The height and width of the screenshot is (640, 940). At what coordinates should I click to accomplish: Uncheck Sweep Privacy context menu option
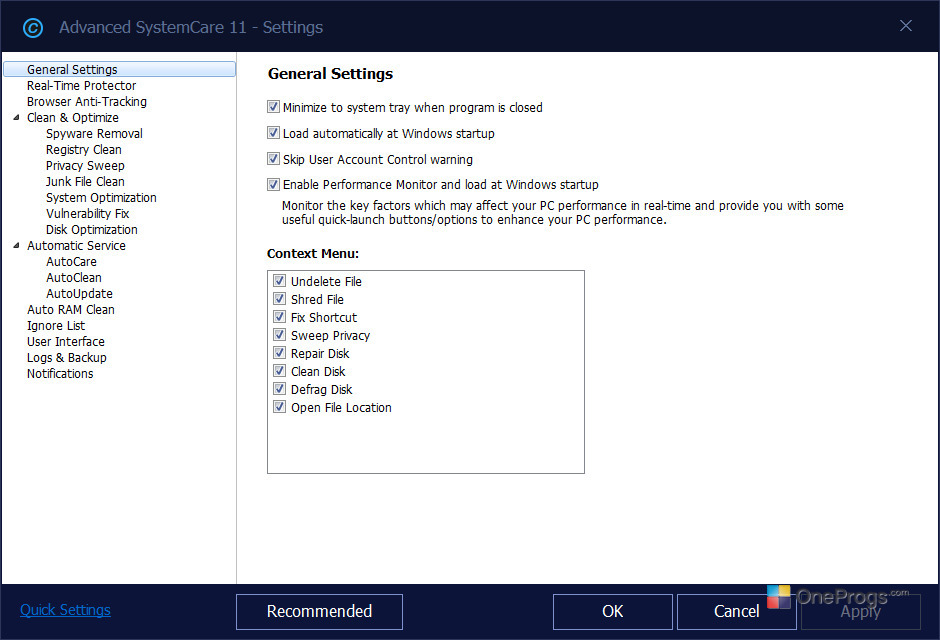pos(279,335)
